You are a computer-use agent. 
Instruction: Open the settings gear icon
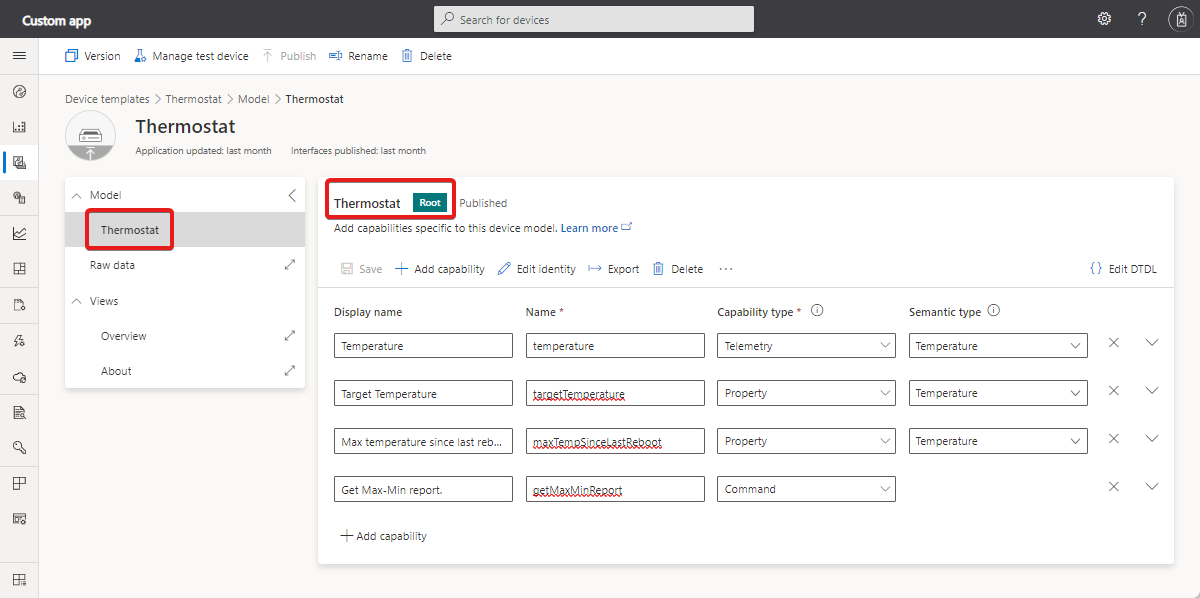pyautogui.click(x=1104, y=19)
